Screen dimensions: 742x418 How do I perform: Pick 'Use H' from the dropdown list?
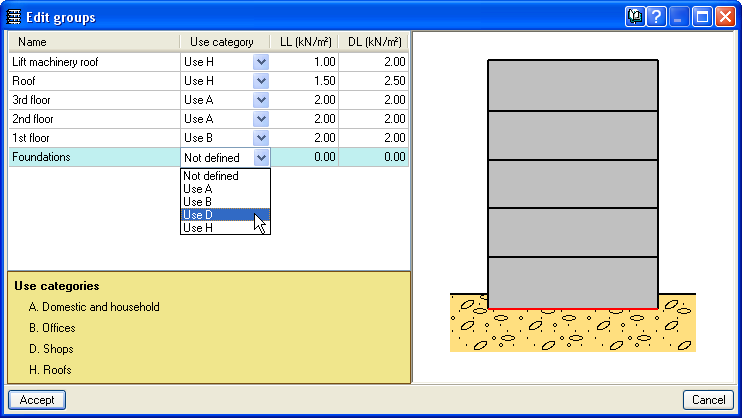click(x=225, y=228)
